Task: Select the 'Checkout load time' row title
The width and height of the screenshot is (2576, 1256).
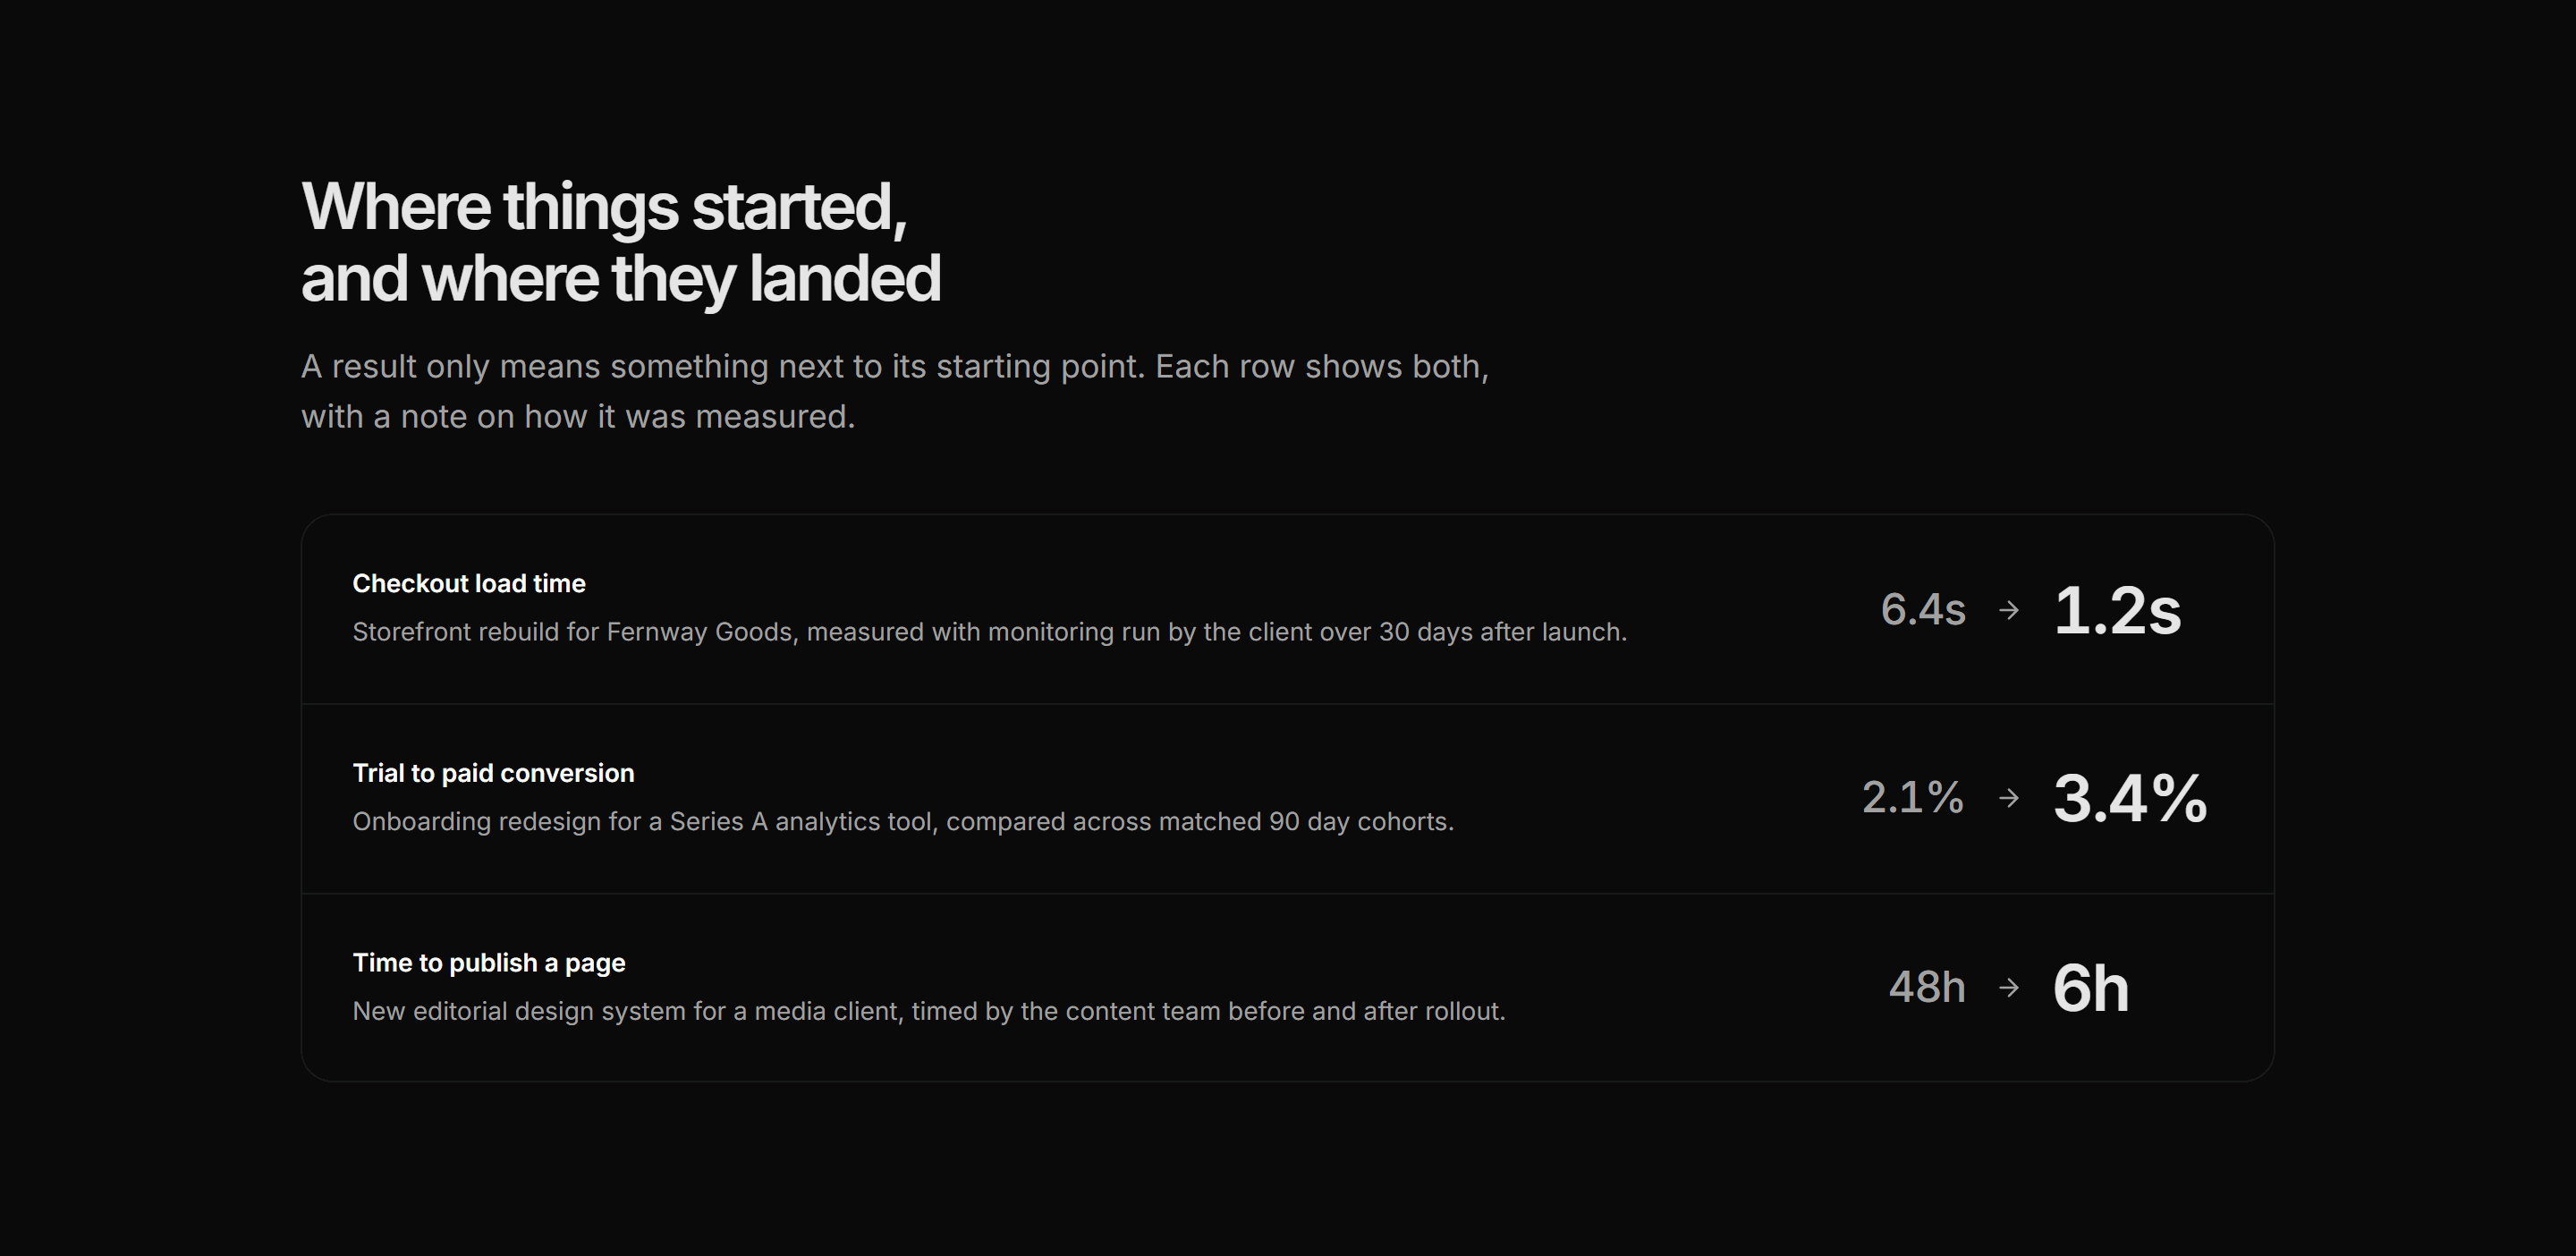Action: [x=469, y=583]
